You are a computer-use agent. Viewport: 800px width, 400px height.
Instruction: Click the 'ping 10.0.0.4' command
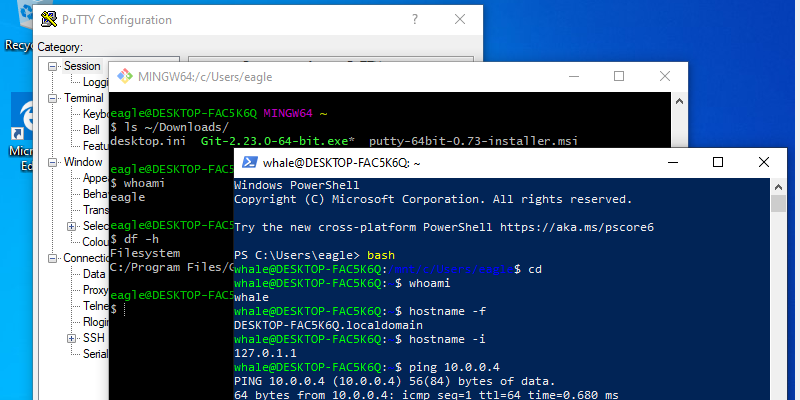point(455,367)
